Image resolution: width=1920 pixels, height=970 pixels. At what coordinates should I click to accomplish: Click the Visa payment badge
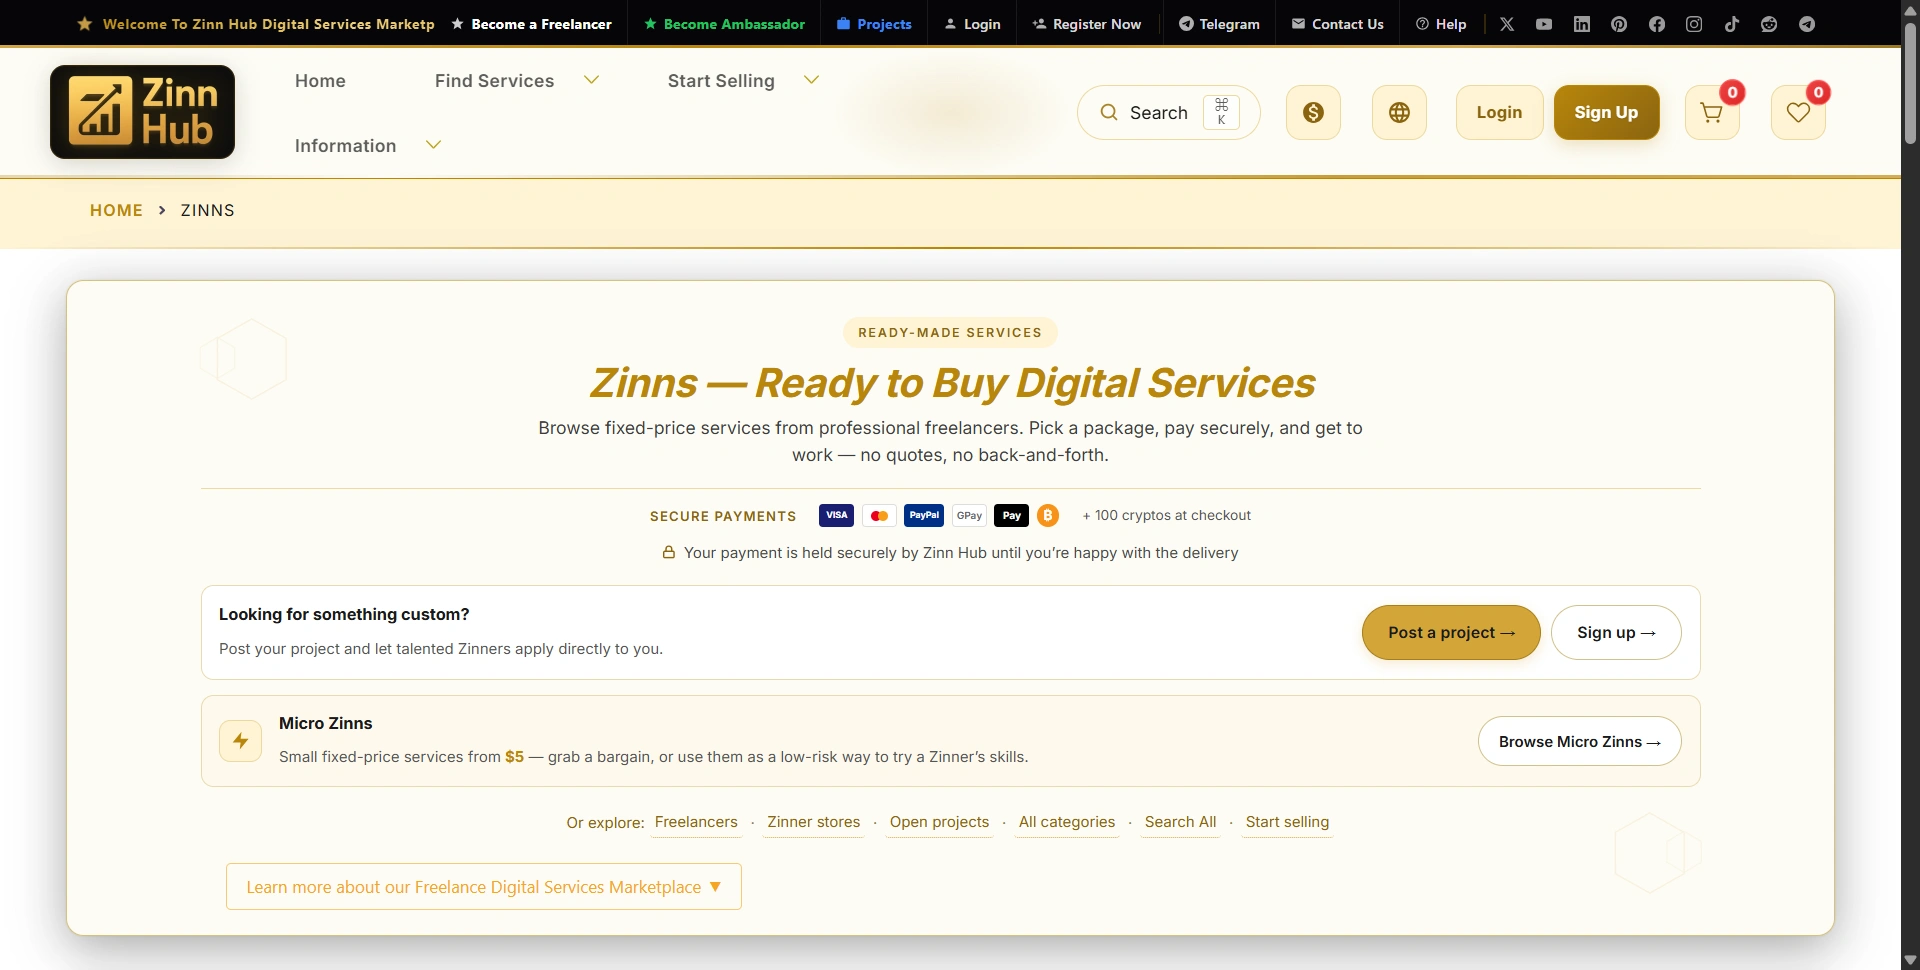tap(836, 515)
